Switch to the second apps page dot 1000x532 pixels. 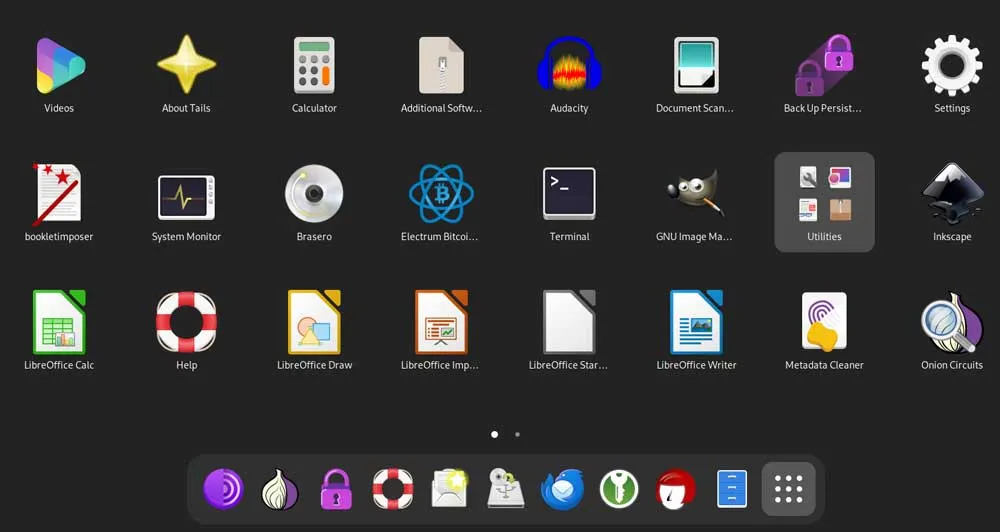coord(517,434)
